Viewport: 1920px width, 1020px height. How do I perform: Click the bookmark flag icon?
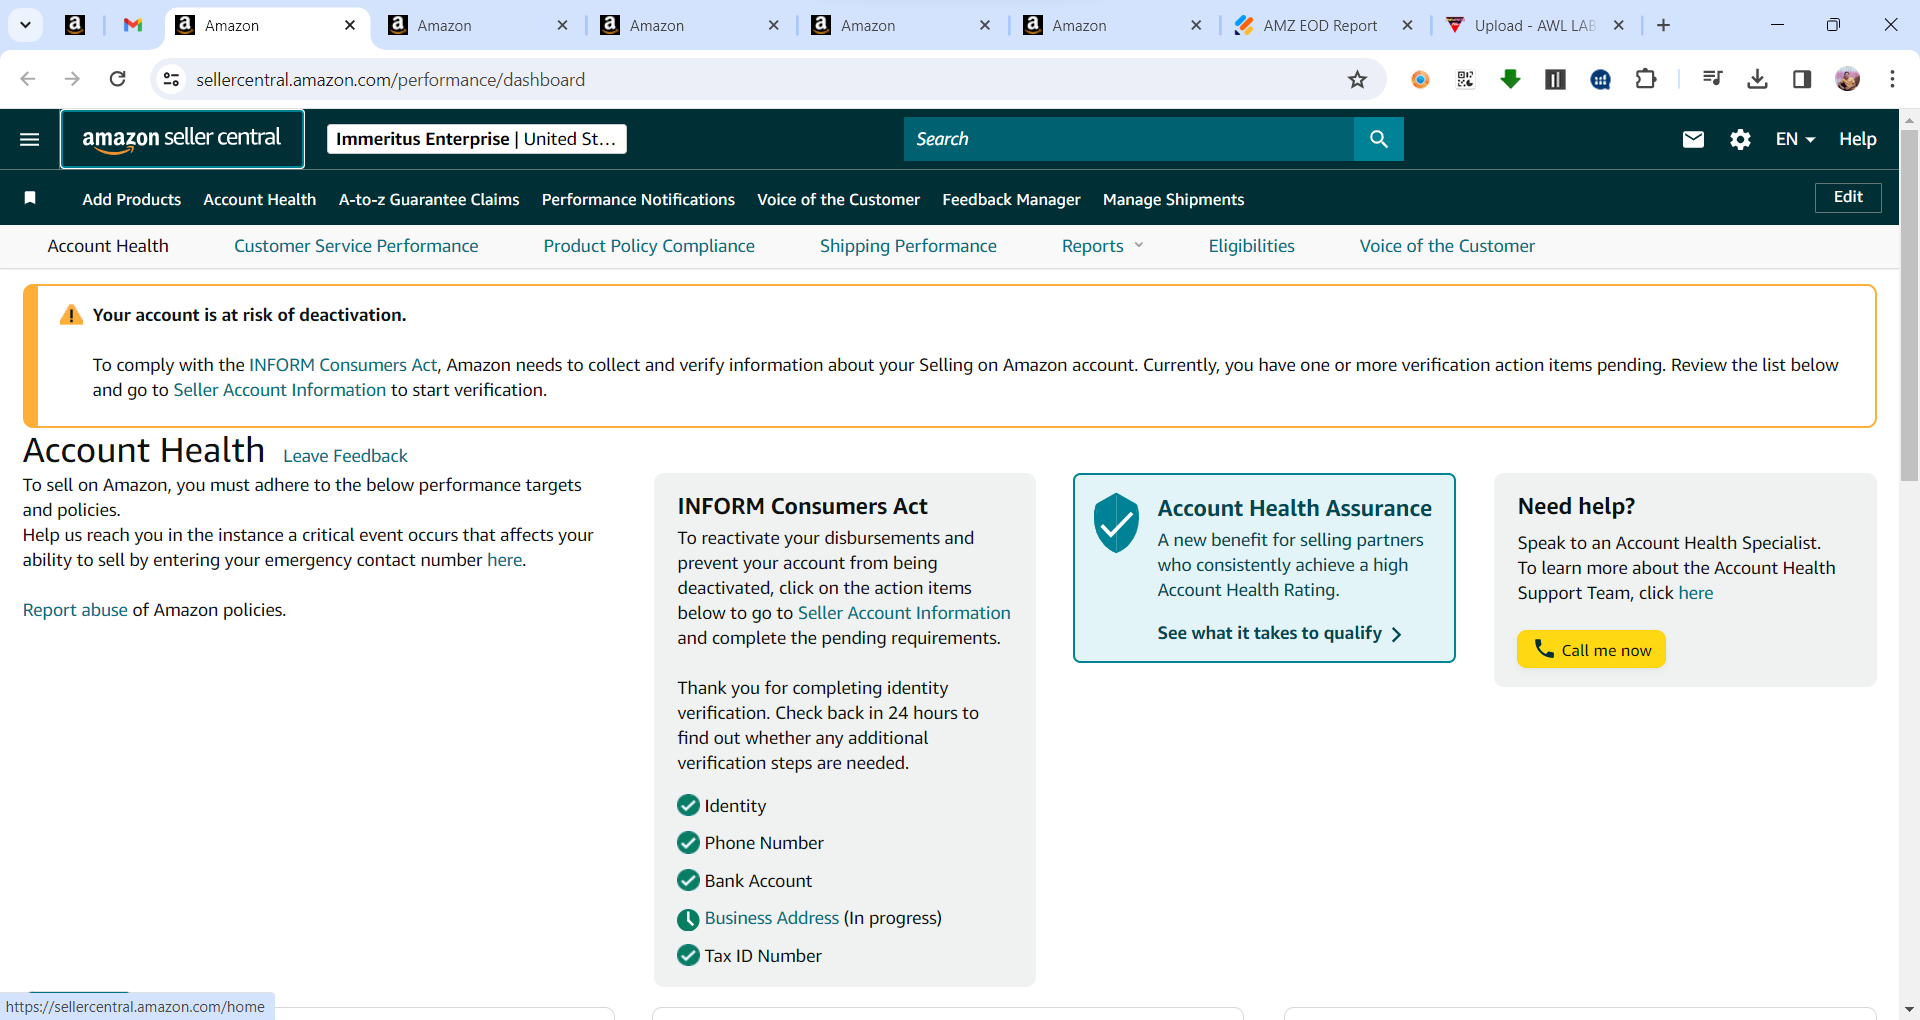tap(30, 198)
